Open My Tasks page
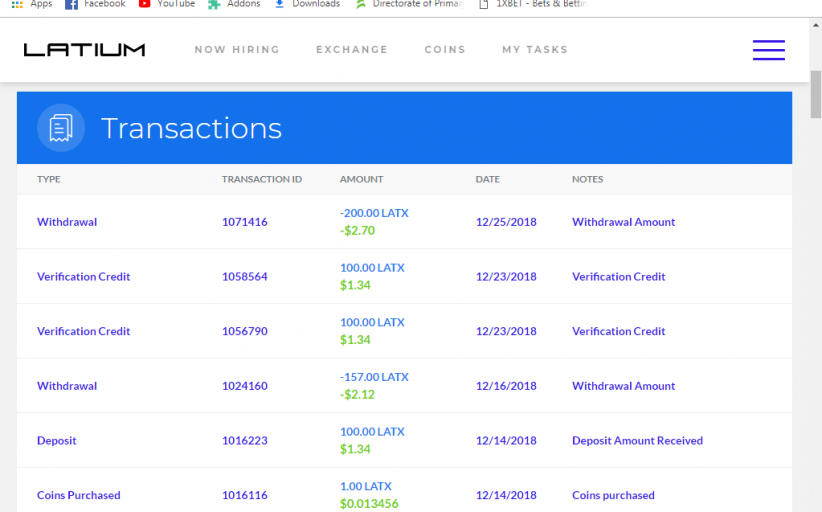 [534, 50]
